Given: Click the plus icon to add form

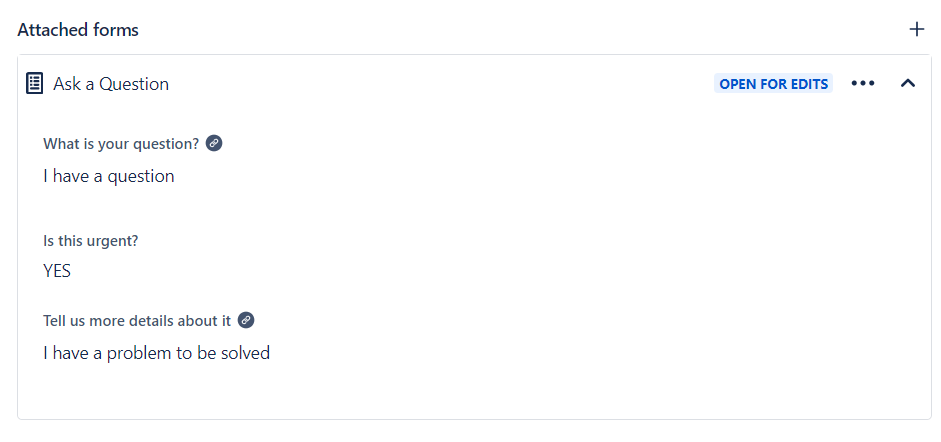Looking at the screenshot, I should (x=916, y=29).
